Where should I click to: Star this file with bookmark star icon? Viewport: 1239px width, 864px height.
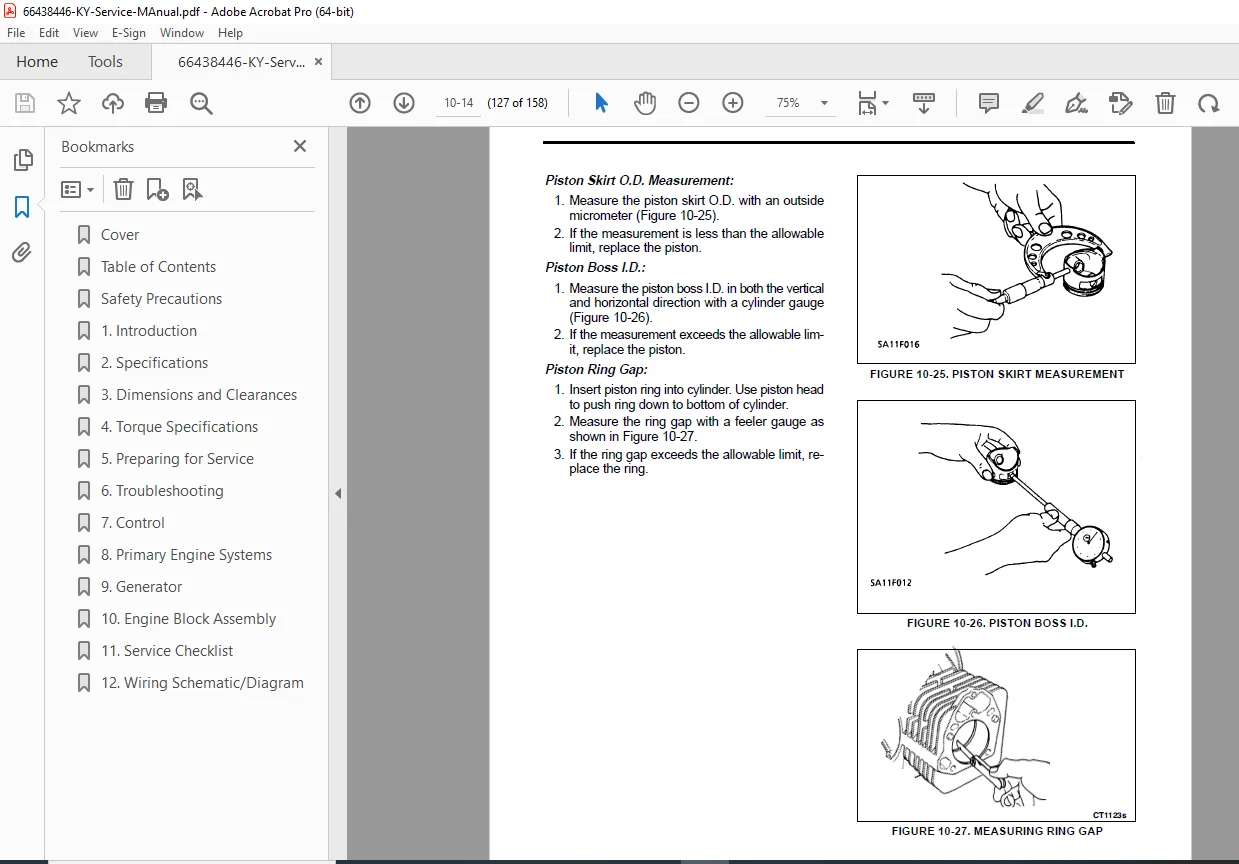coord(68,103)
